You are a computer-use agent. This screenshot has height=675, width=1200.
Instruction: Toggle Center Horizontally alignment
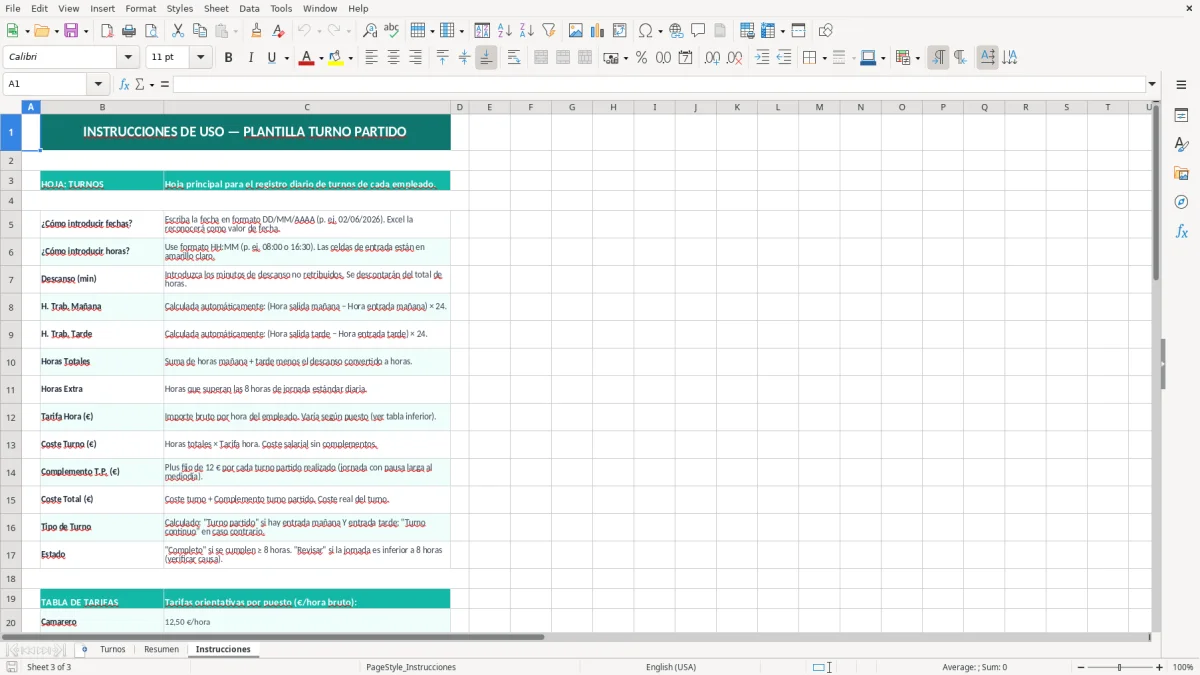click(393, 58)
